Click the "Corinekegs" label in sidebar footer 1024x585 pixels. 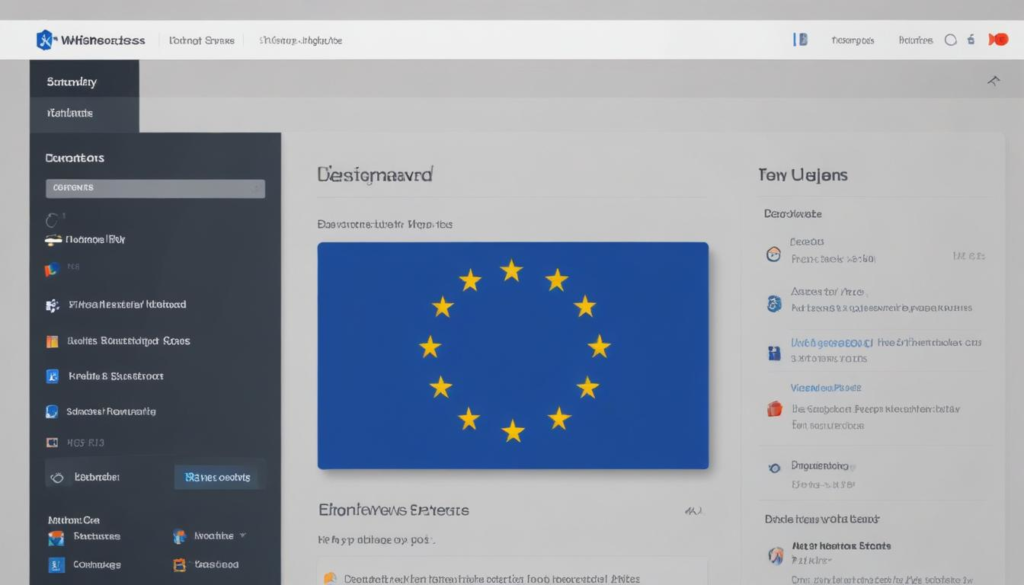(97, 565)
